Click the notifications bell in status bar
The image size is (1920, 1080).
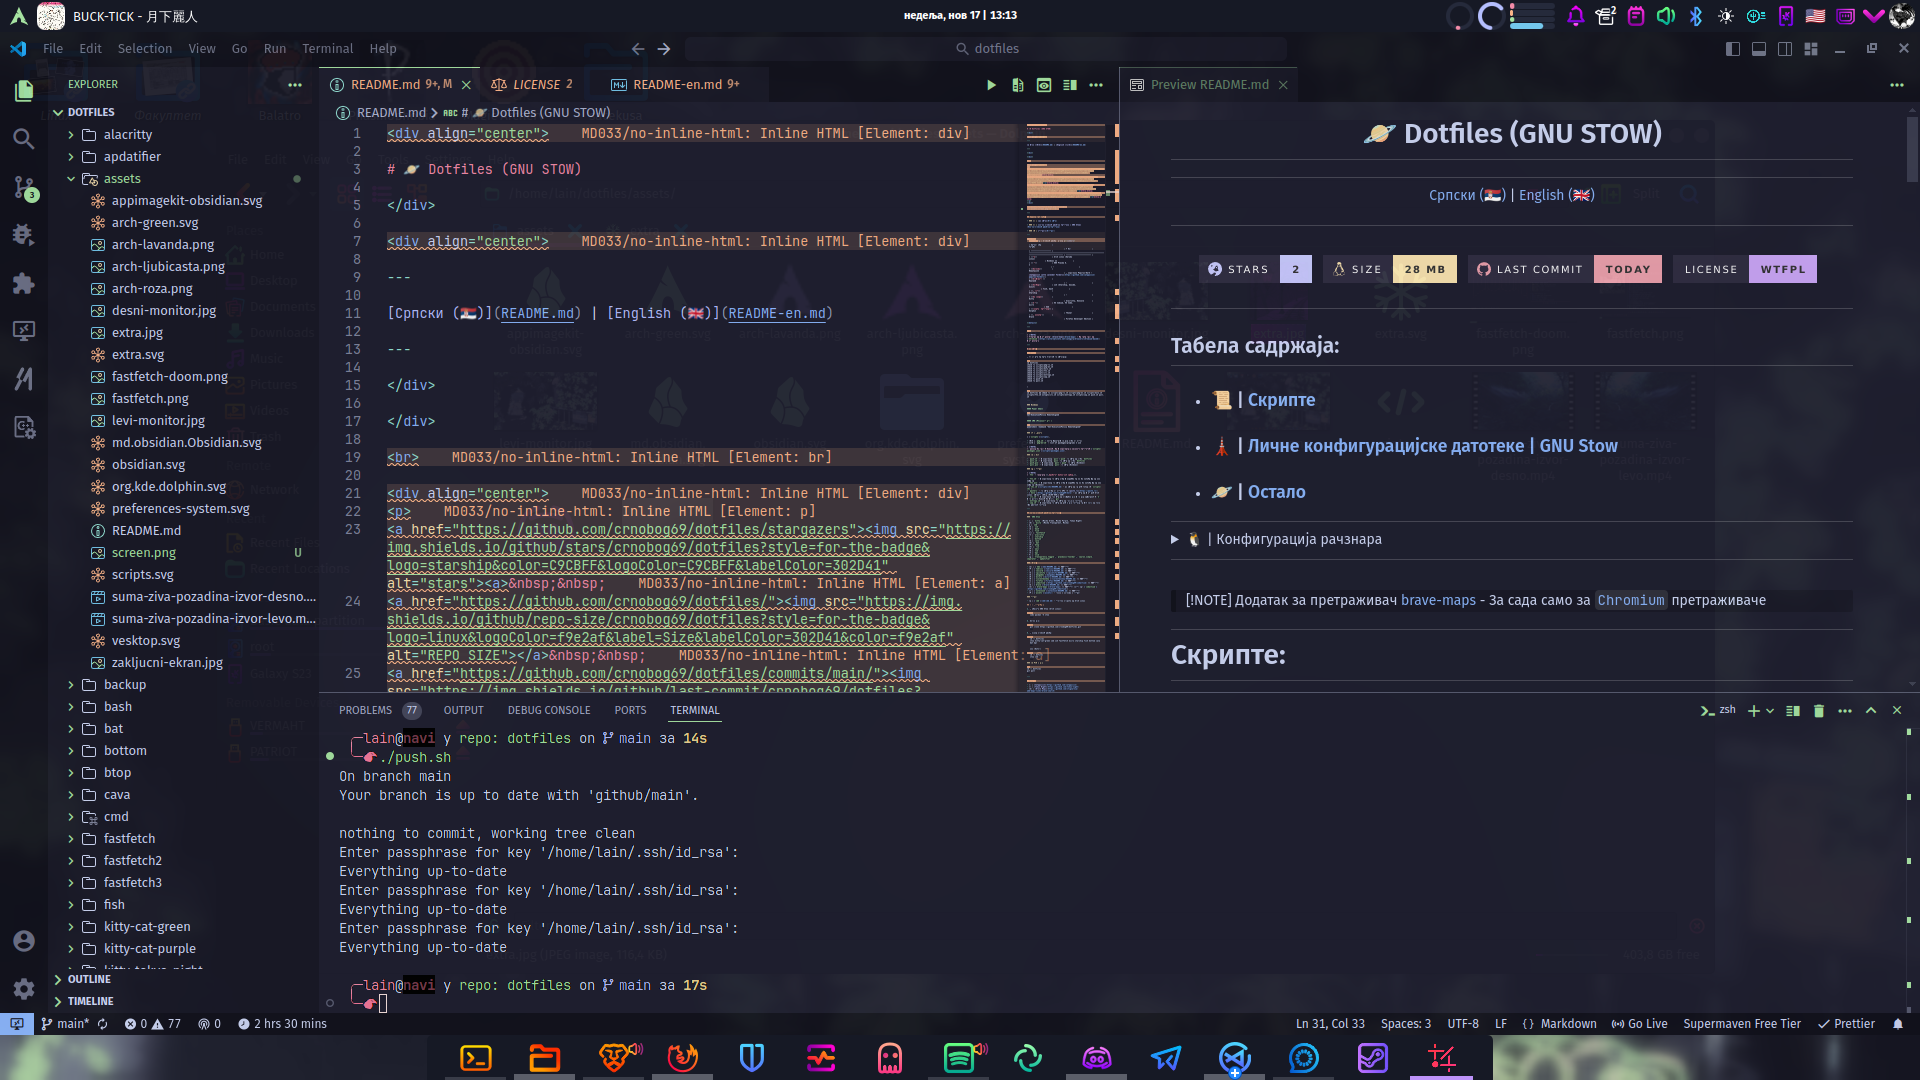coord(1898,1024)
